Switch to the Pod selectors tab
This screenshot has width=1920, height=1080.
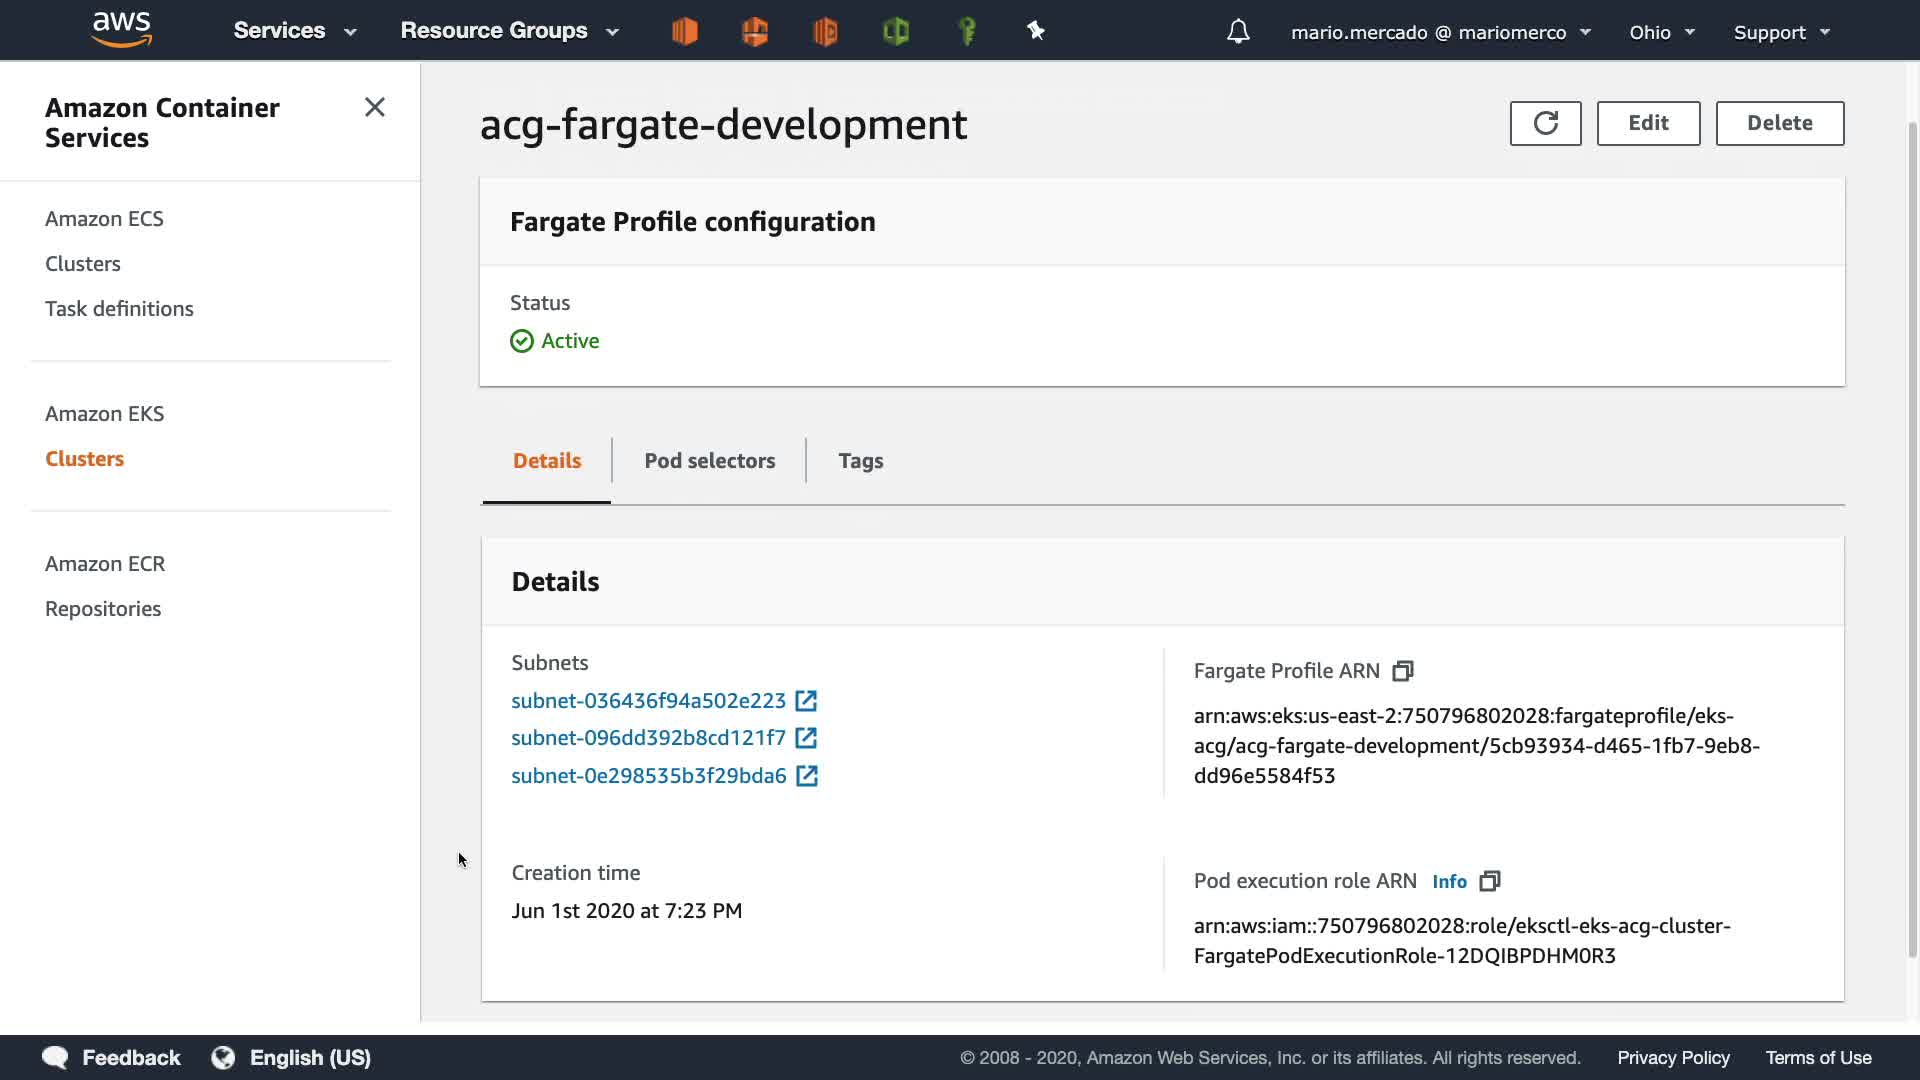(x=709, y=461)
